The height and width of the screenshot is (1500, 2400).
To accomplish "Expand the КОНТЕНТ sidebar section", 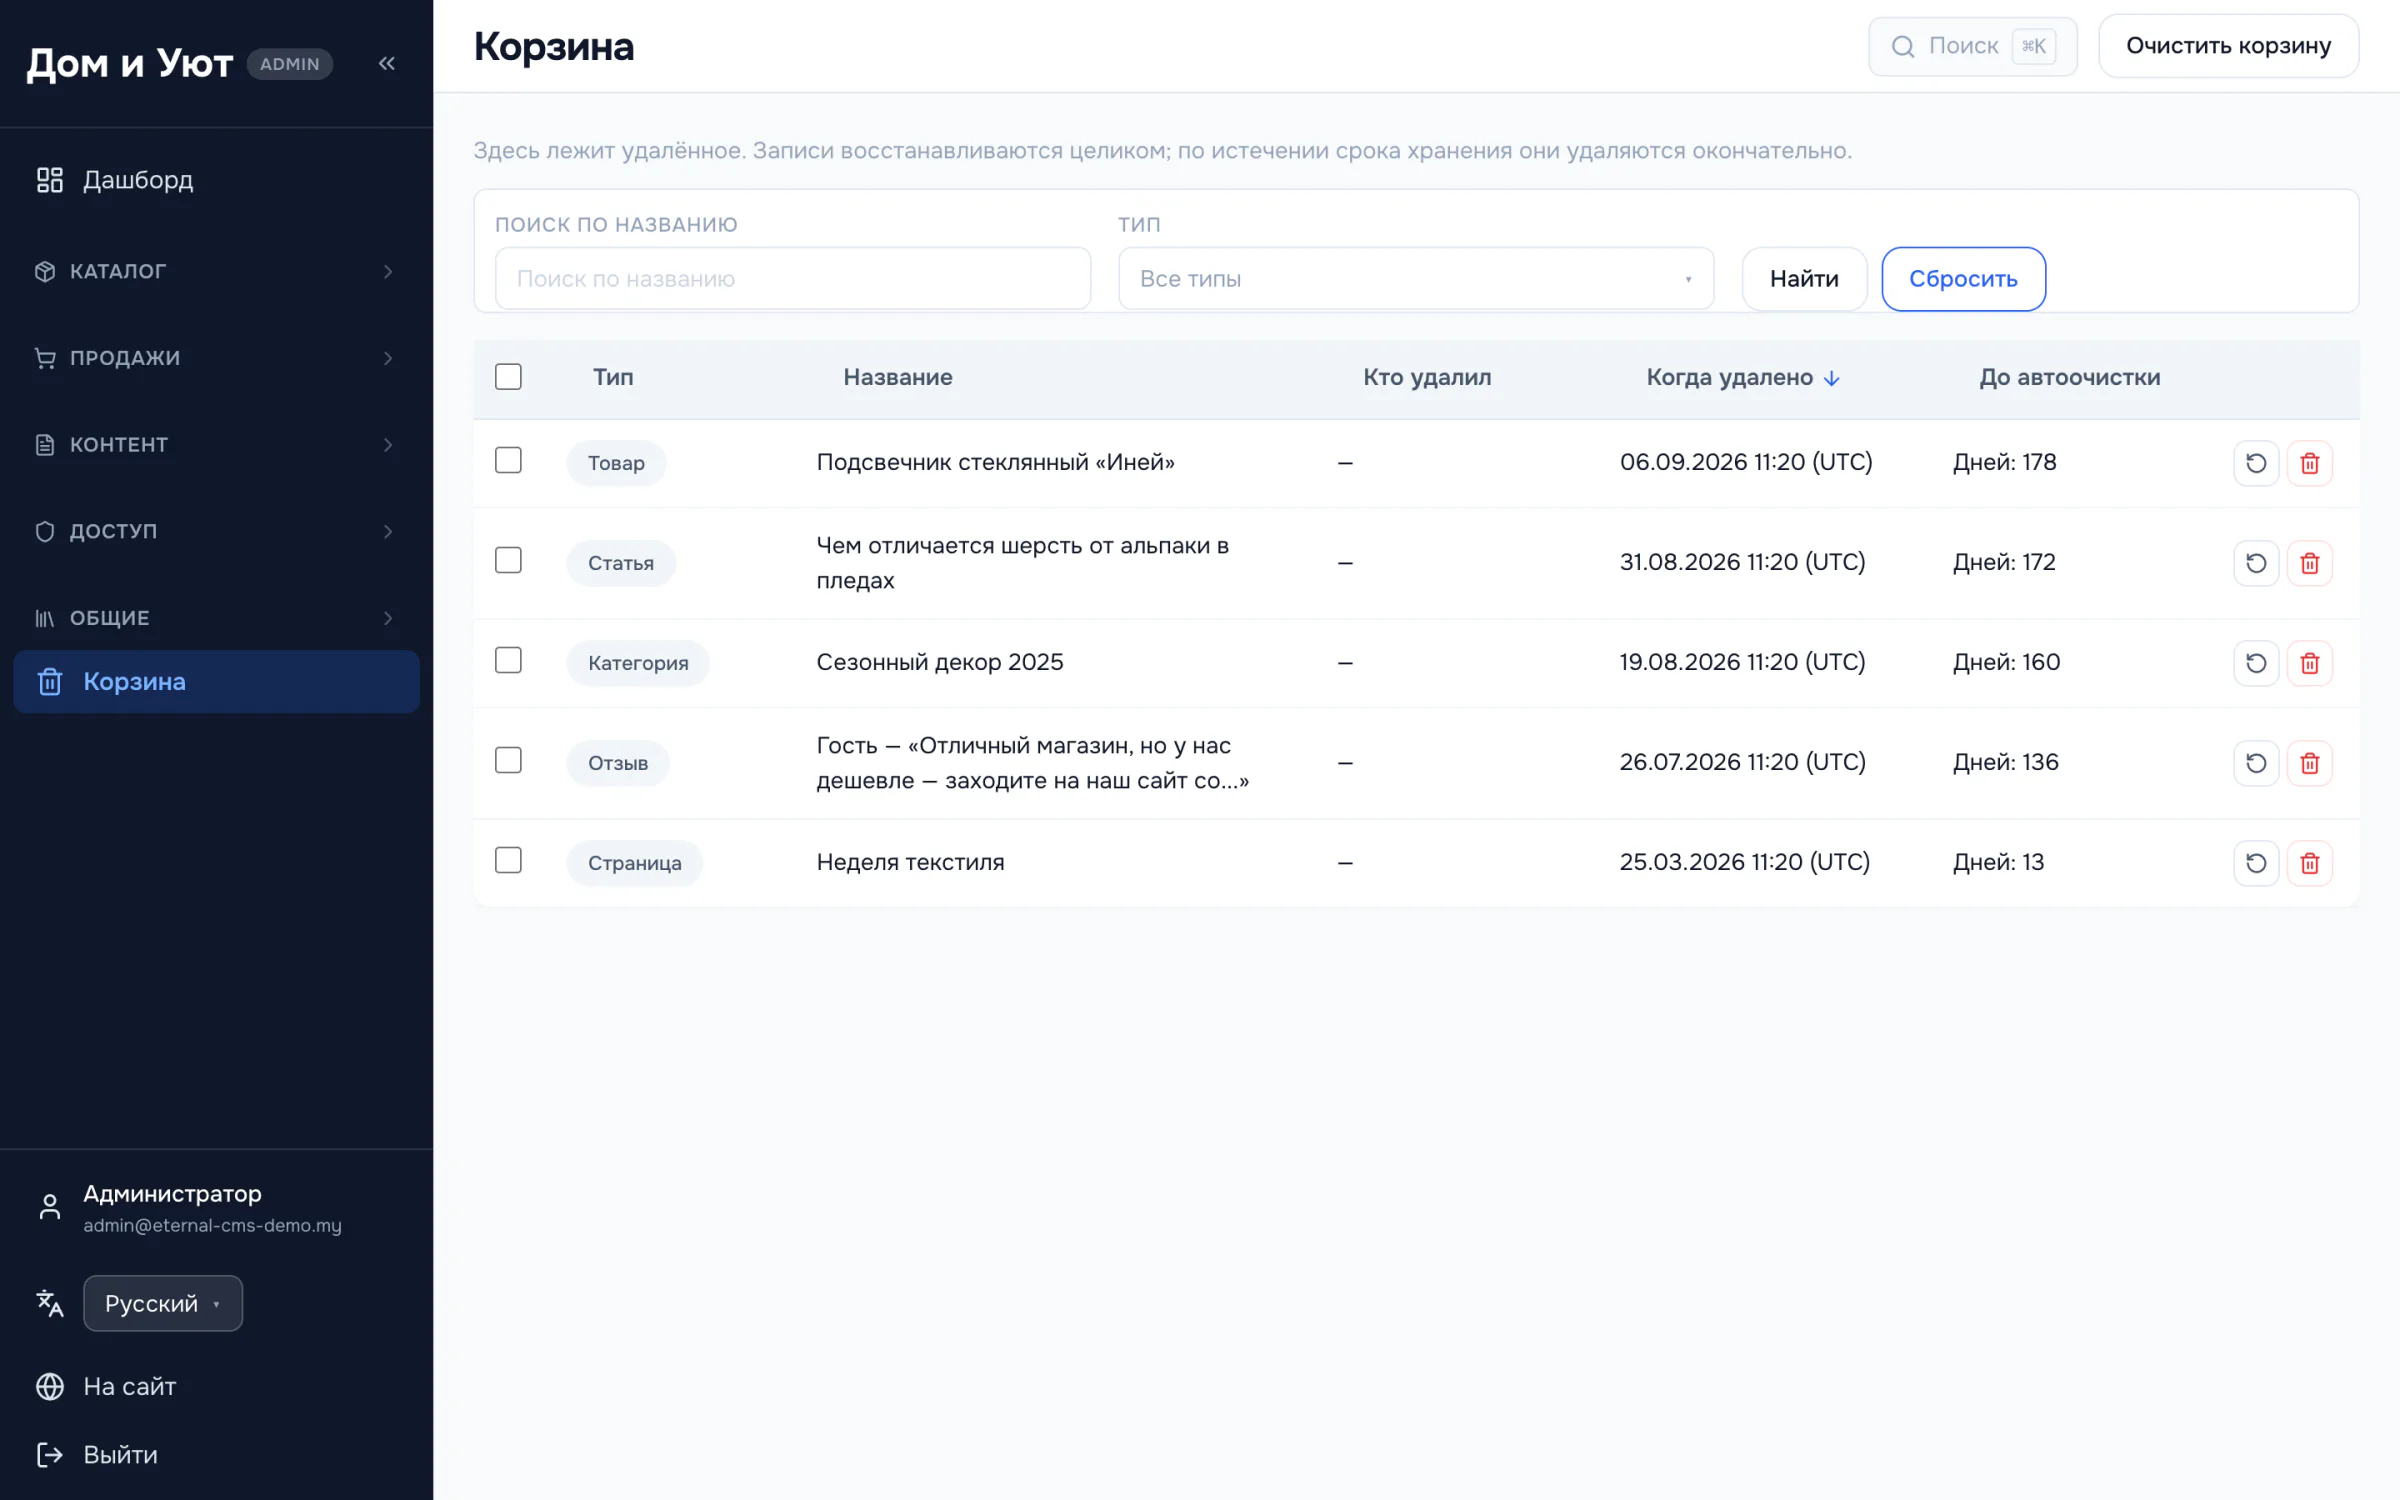I will click(x=216, y=445).
